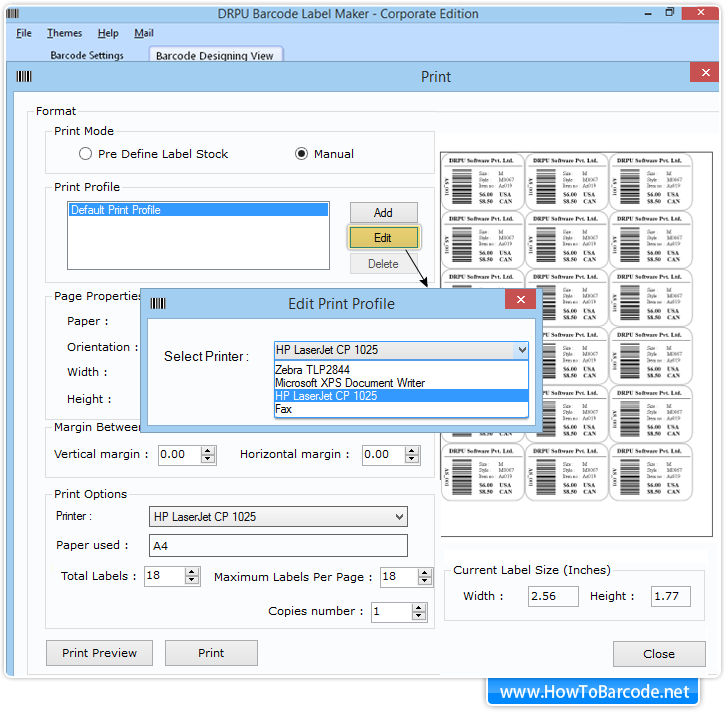Click the Vertical margin input field
This screenshot has width=725, height=712.
click(x=180, y=455)
